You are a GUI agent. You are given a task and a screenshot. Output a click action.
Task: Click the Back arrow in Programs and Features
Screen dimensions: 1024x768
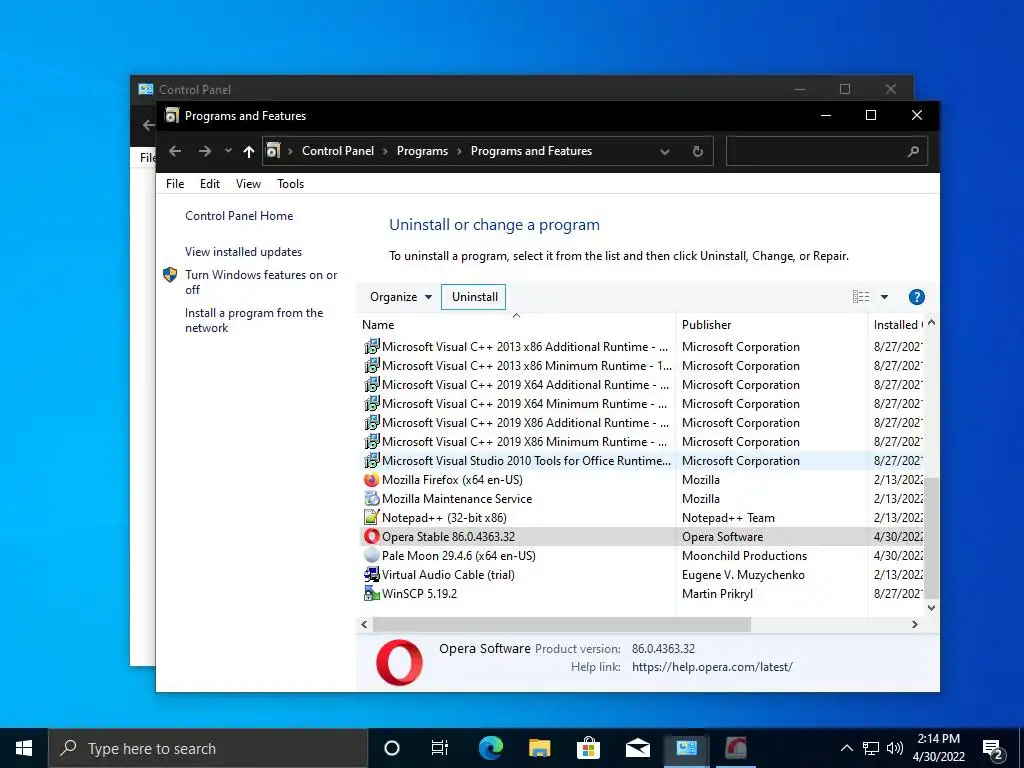coord(174,151)
